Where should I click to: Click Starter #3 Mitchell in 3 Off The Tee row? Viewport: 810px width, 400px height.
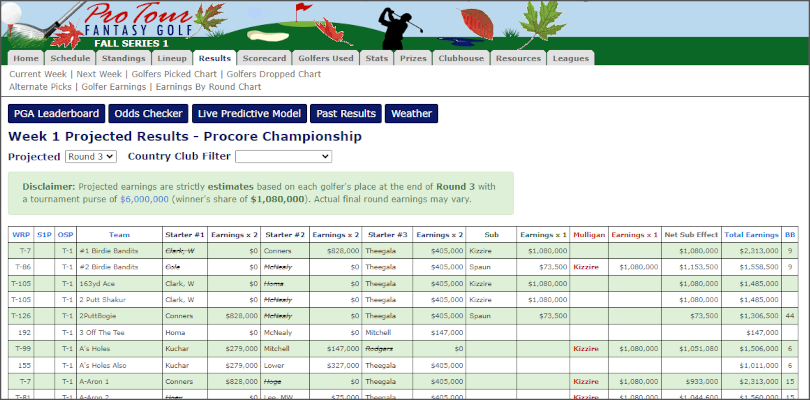point(377,332)
